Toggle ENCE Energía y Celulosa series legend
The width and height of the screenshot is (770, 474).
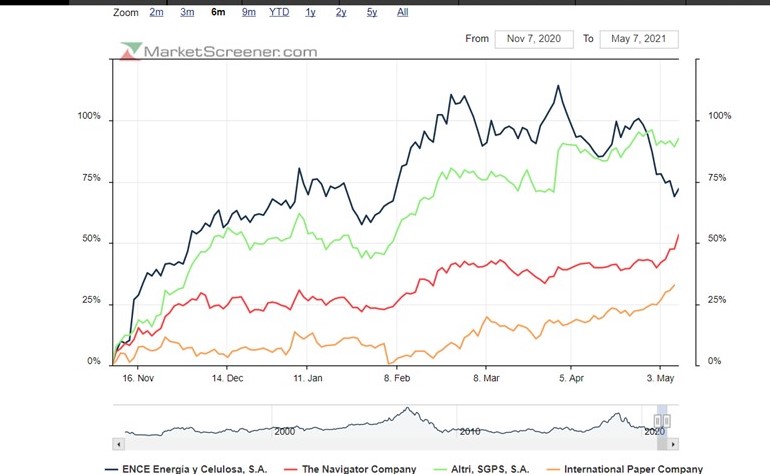coord(187,469)
